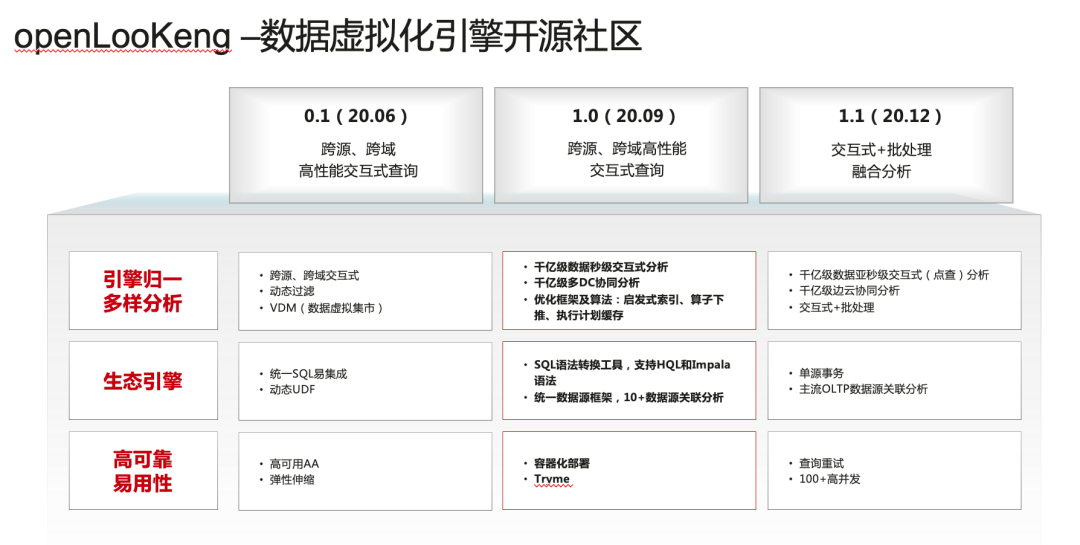Viewport: 1080px width, 545px height.
Task: Click the '弹性伸缩' bullet
Action: [292, 480]
